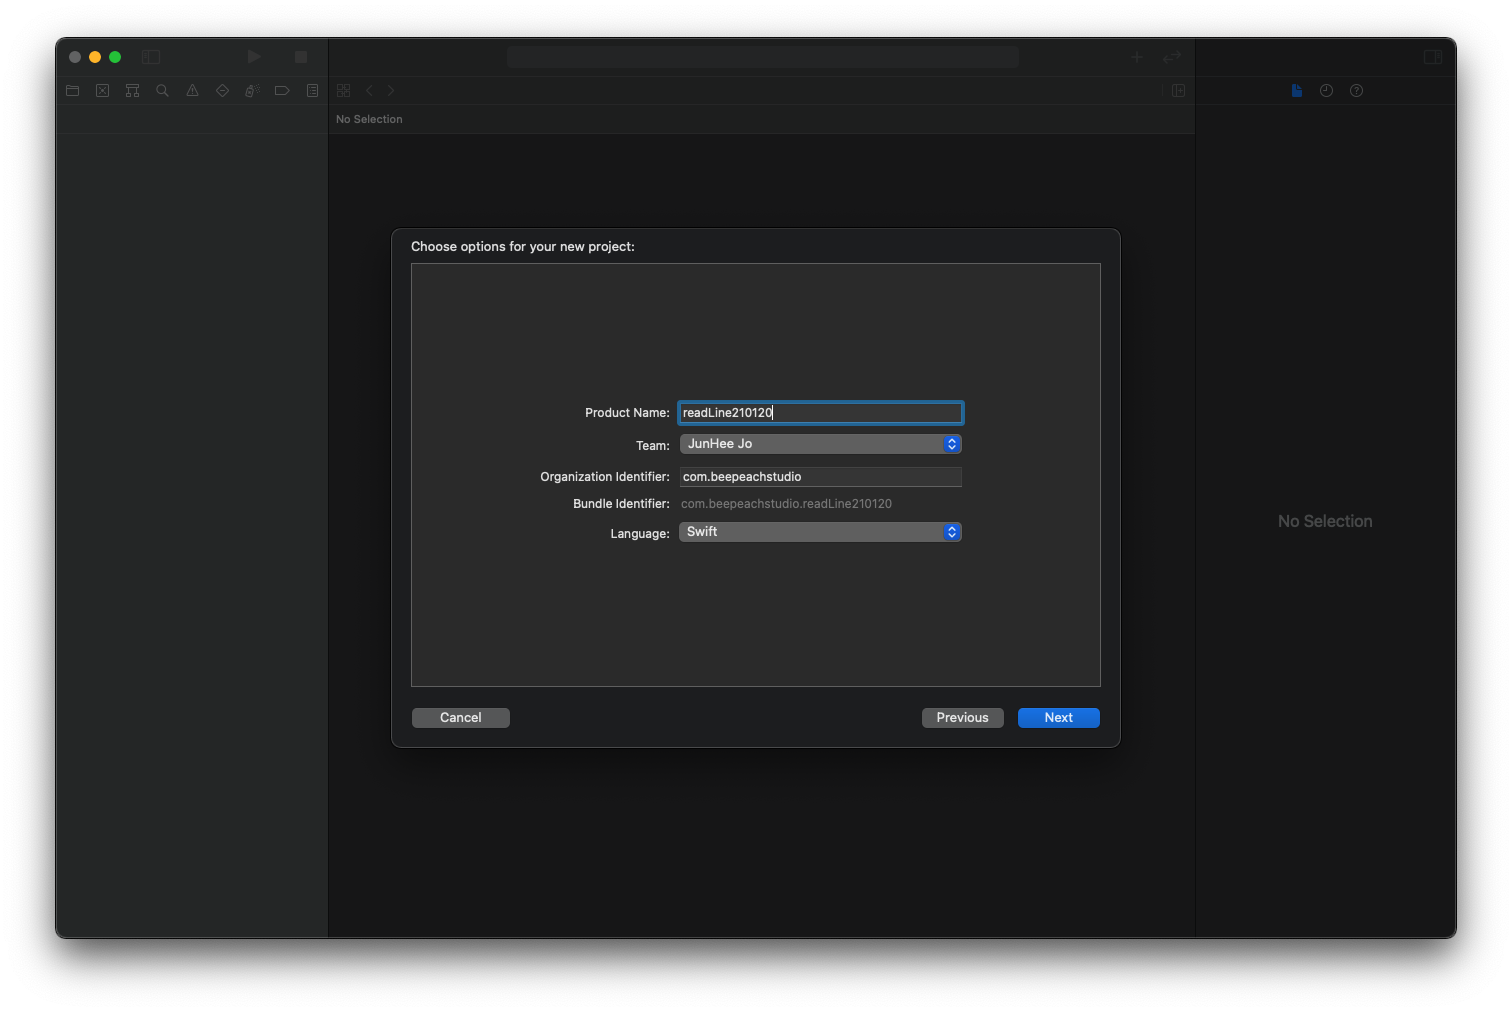
Task: Open the Language dropdown showing Swift
Action: pos(821,532)
